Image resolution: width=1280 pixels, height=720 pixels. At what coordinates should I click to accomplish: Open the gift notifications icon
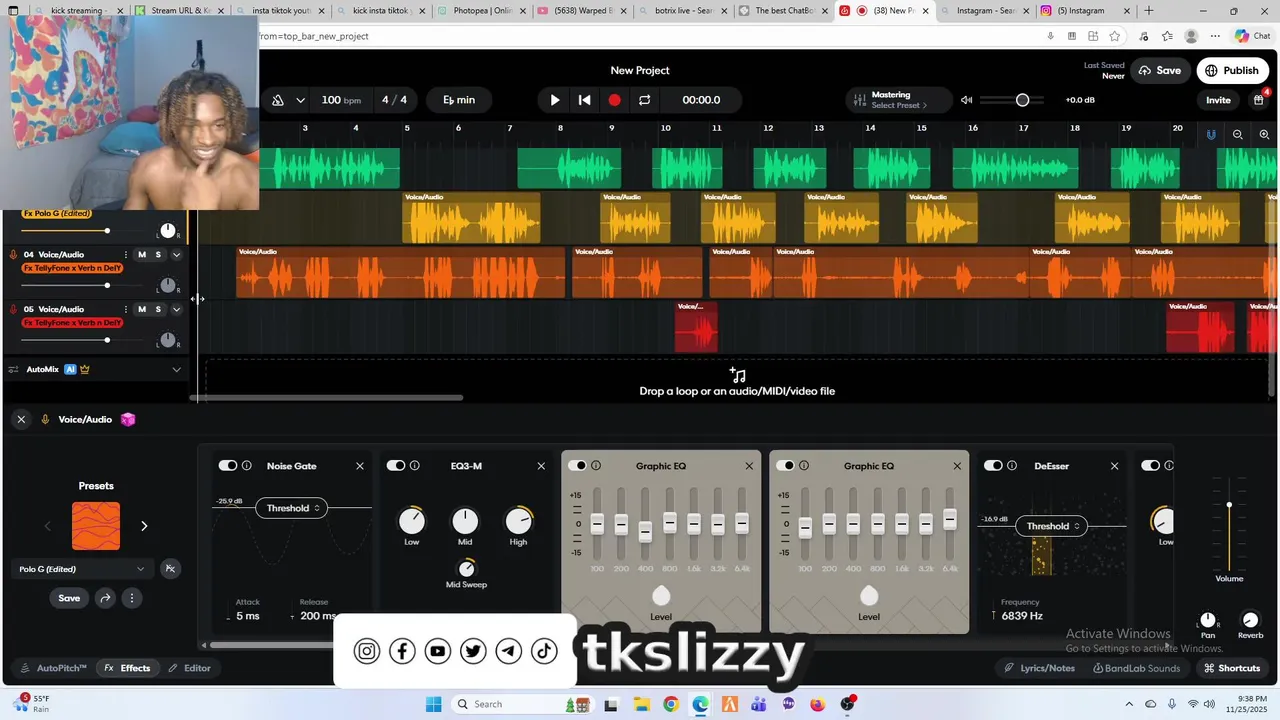pos(1259,100)
